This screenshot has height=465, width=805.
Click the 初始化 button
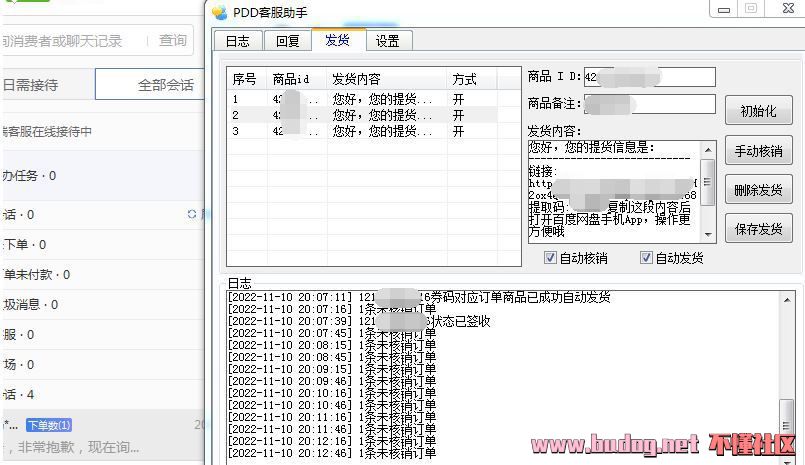(x=758, y=111)
